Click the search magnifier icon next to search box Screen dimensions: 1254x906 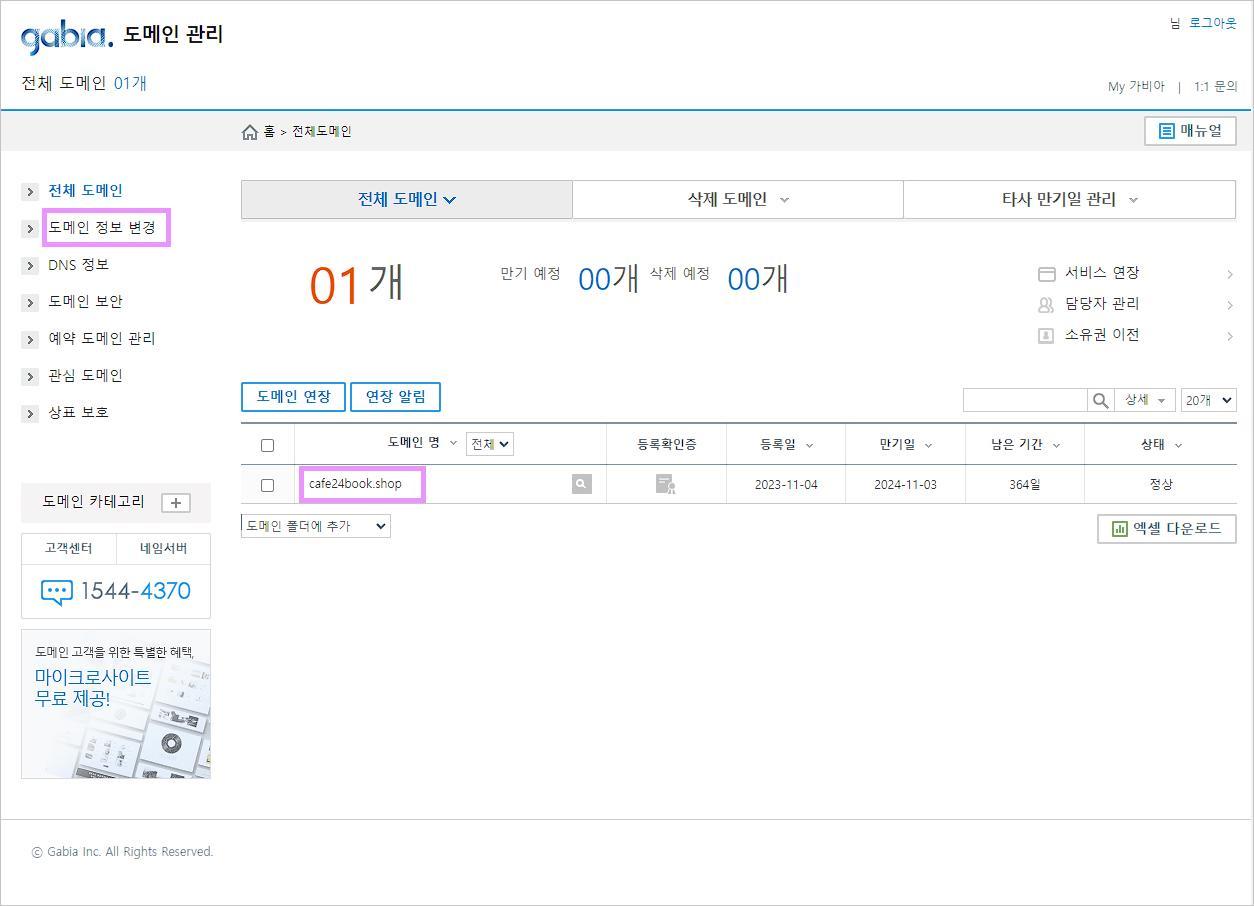[x=1100, y=400]
